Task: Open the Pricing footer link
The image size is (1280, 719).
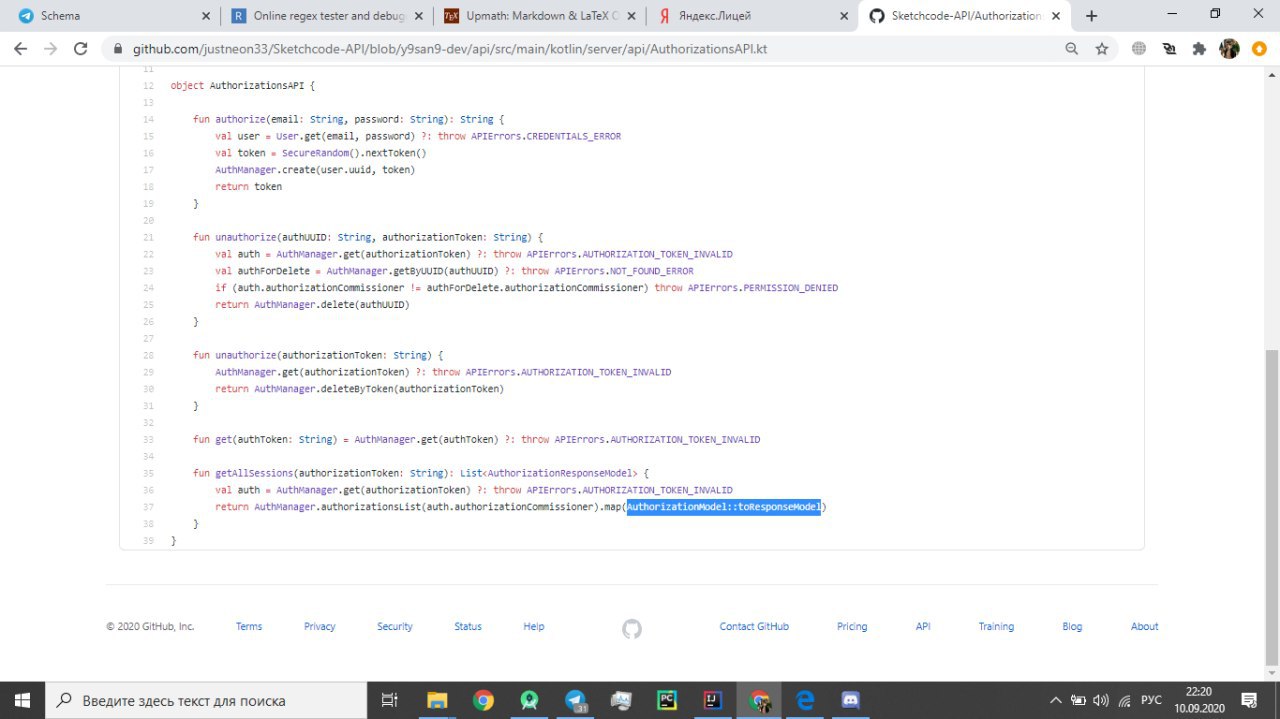Action: click(852, 626)
